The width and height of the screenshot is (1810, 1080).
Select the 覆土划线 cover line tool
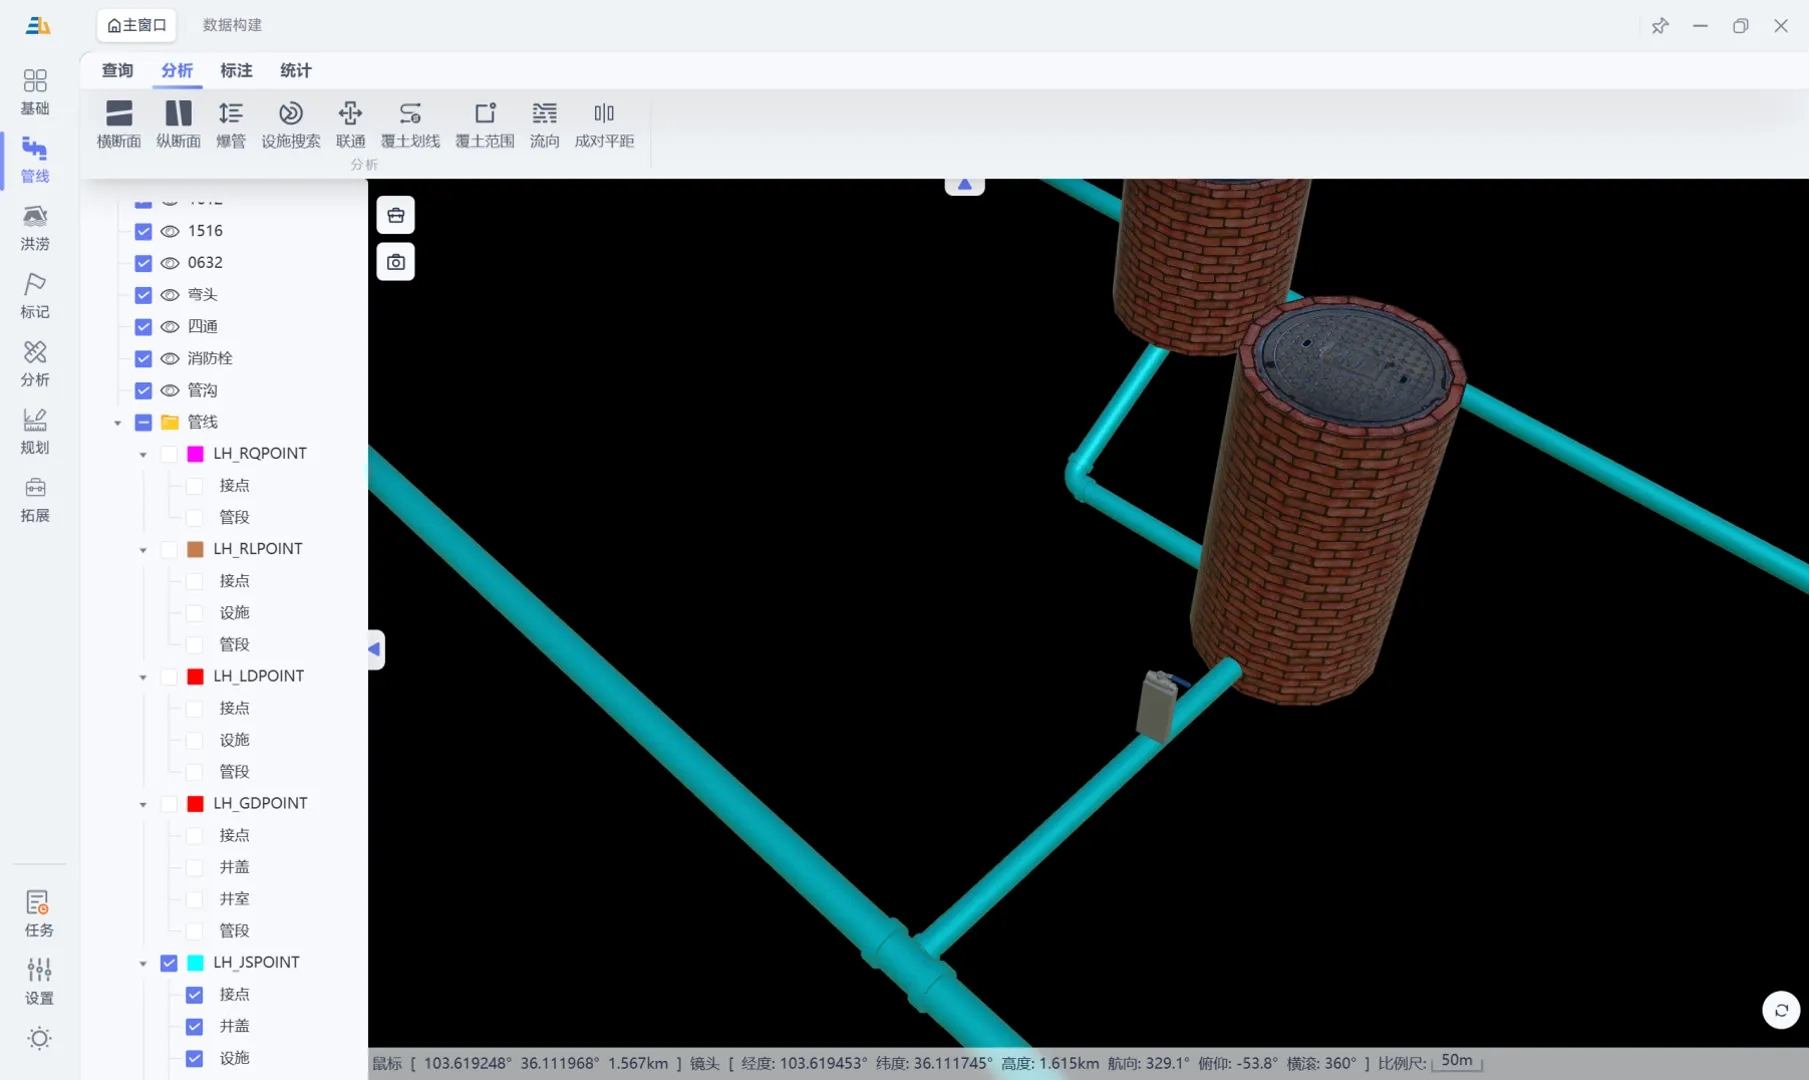410,125
